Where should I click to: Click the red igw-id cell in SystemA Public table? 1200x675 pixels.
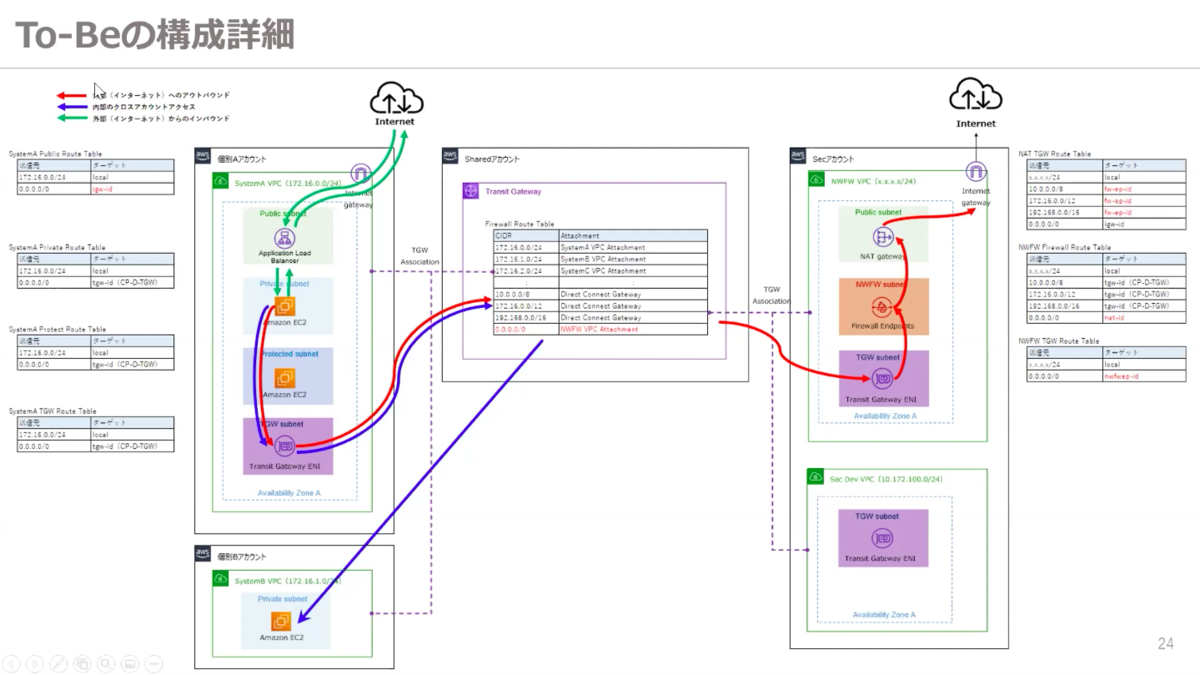tap(132, 188)
